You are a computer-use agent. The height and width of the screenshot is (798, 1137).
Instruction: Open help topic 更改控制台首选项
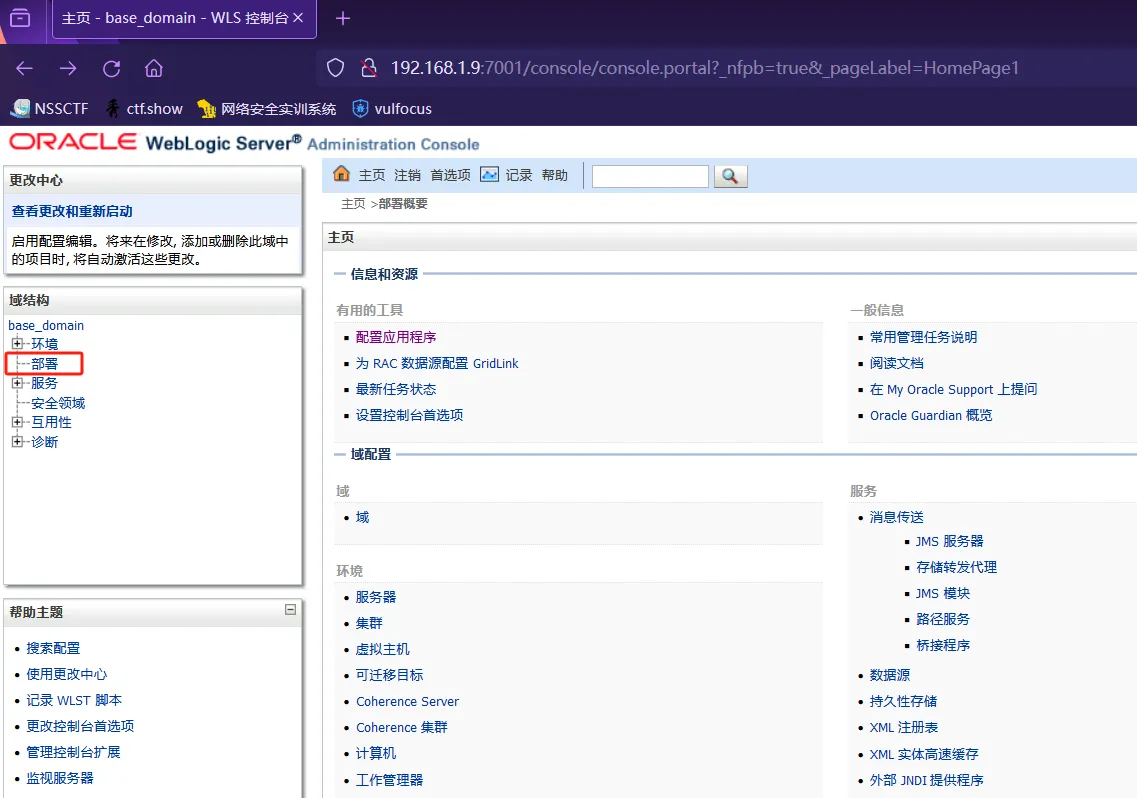80,726
